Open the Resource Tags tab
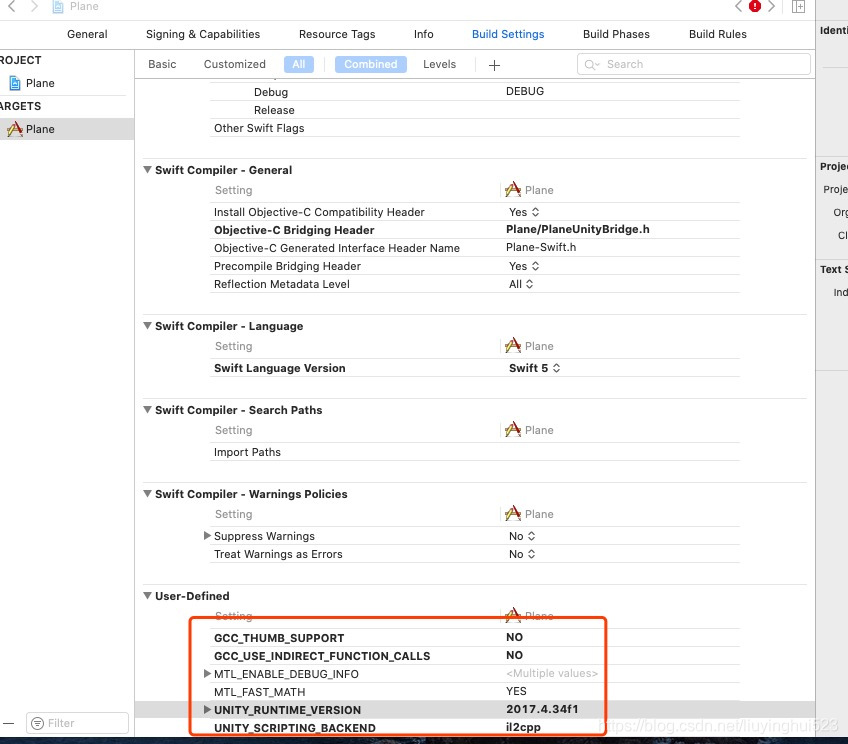848x744 pixels. 337,34
